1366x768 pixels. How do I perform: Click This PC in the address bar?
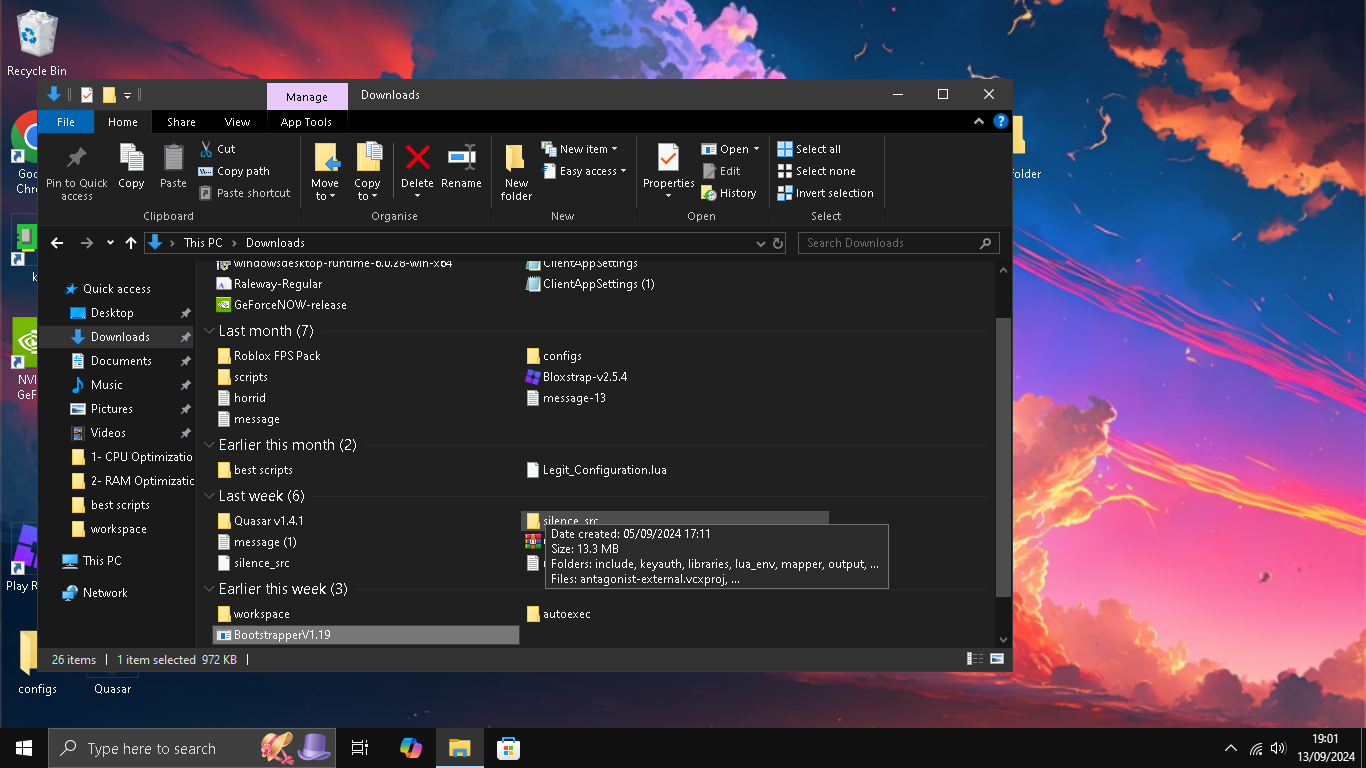[203, 243]
